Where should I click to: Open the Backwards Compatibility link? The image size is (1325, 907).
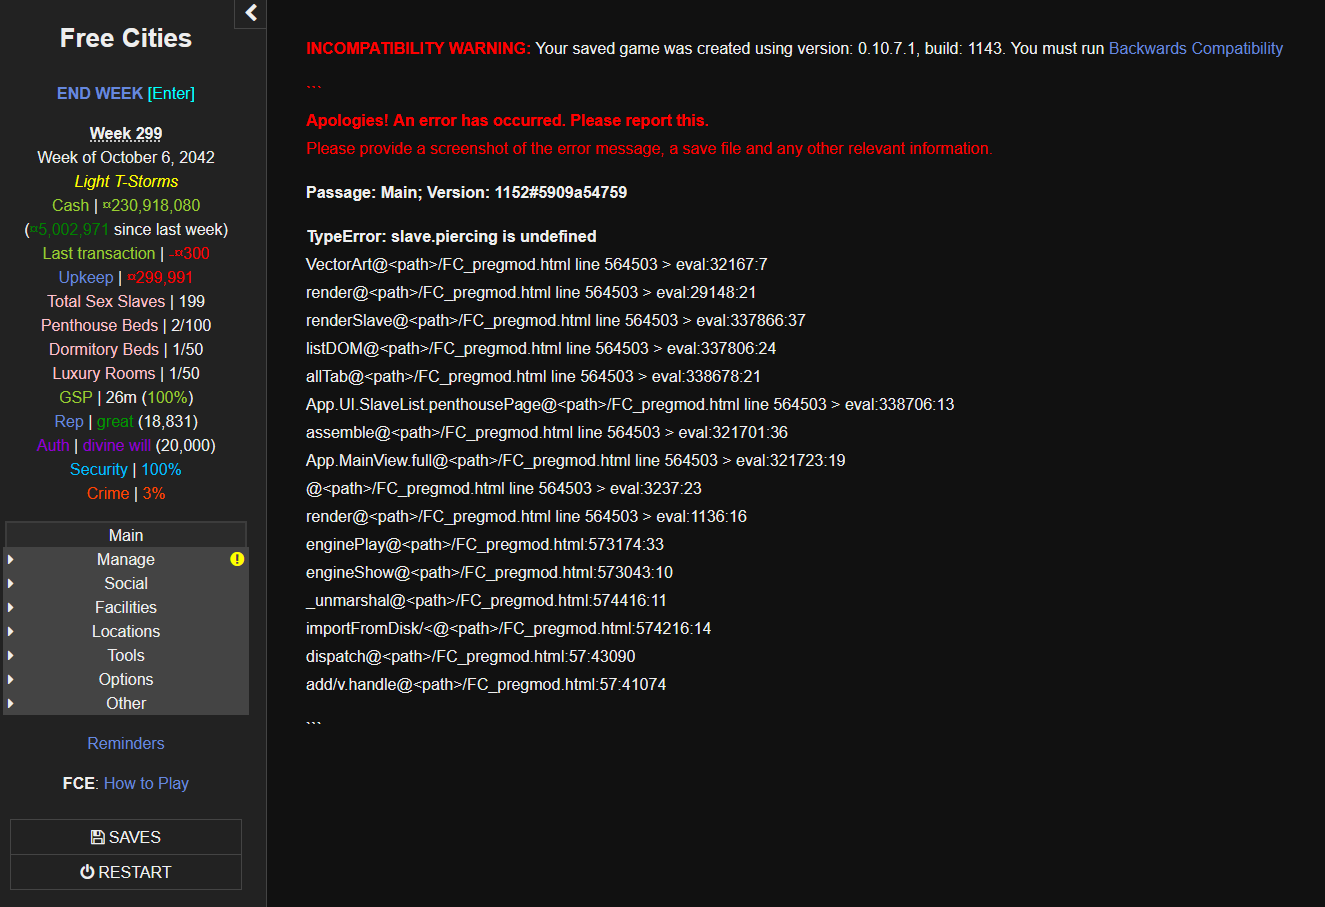click(x=1195, y=48)
